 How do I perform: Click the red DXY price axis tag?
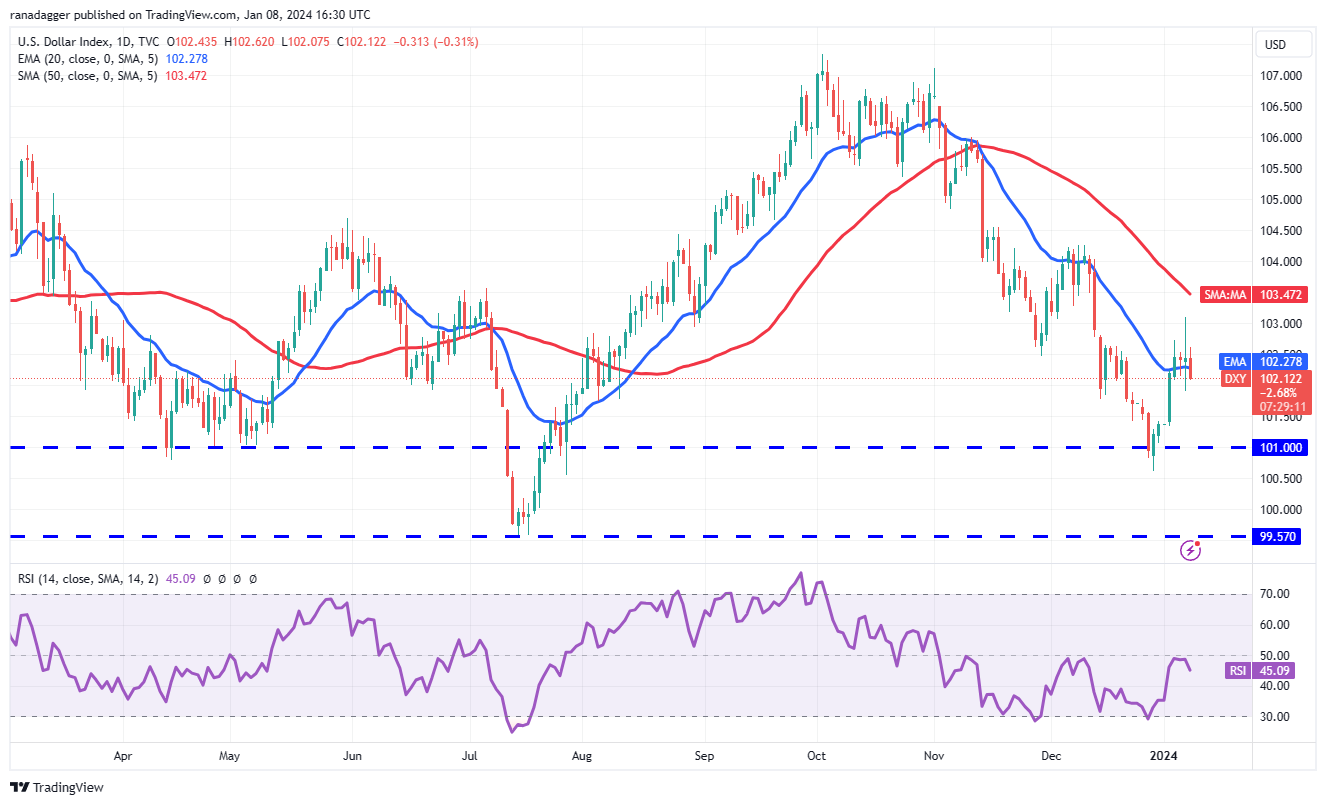(1236, 378)
